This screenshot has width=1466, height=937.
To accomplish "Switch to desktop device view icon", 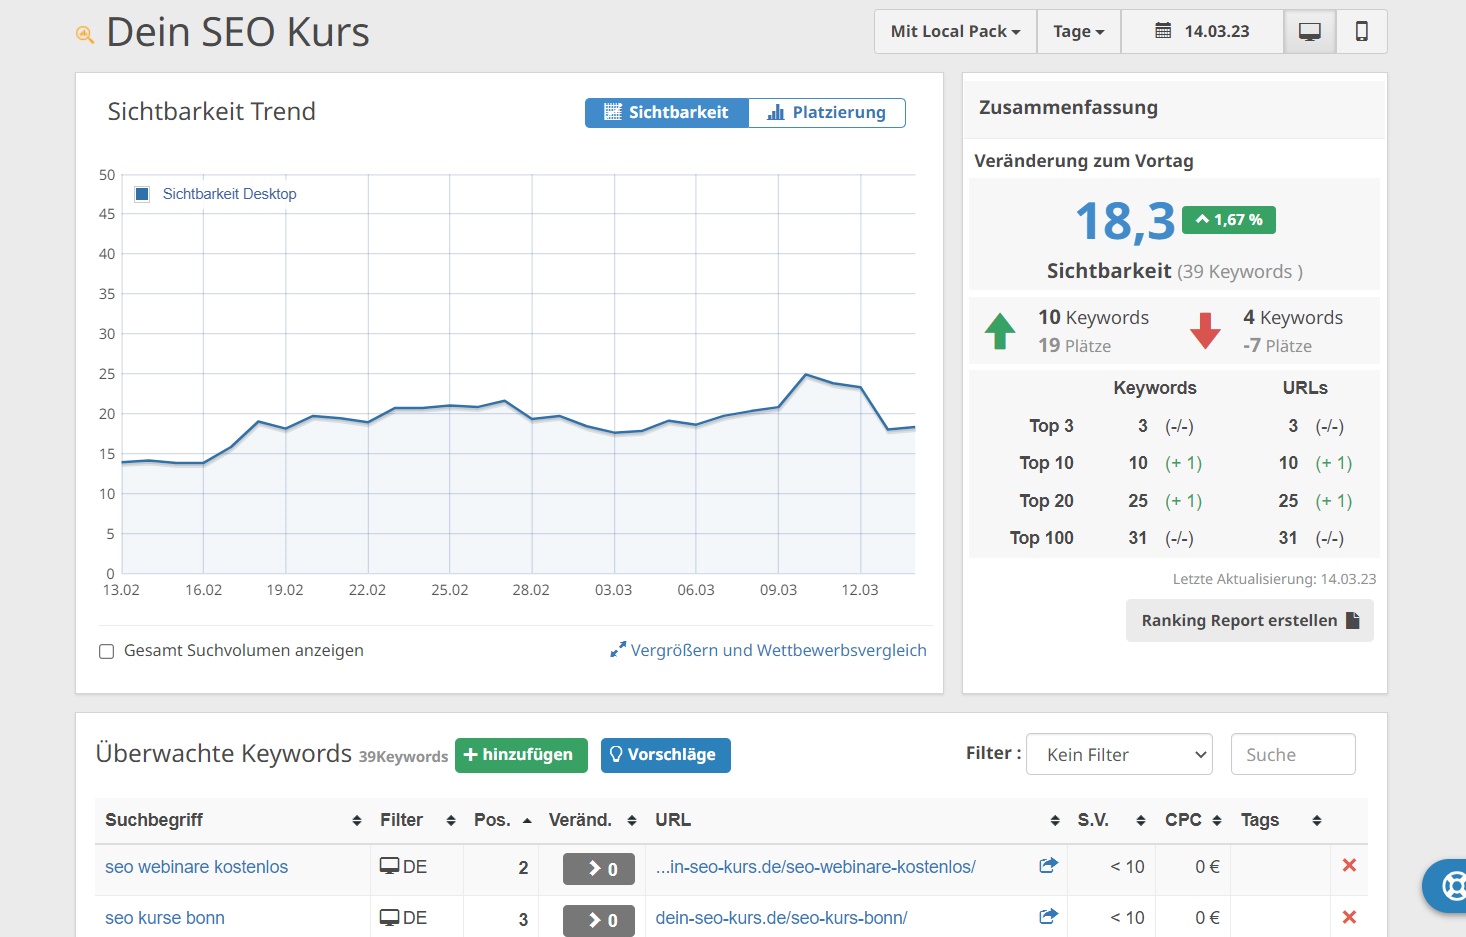I will click(x=1309, y=32).
